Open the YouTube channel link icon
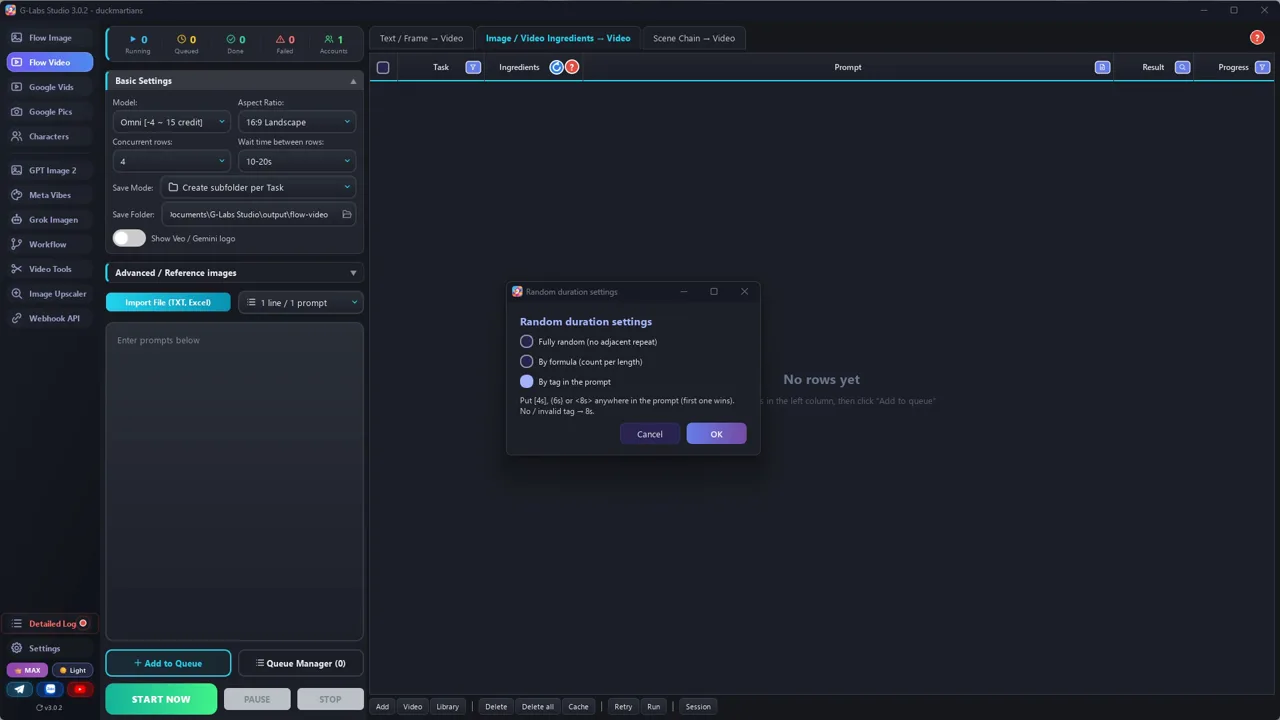 (x=80, y=689)
